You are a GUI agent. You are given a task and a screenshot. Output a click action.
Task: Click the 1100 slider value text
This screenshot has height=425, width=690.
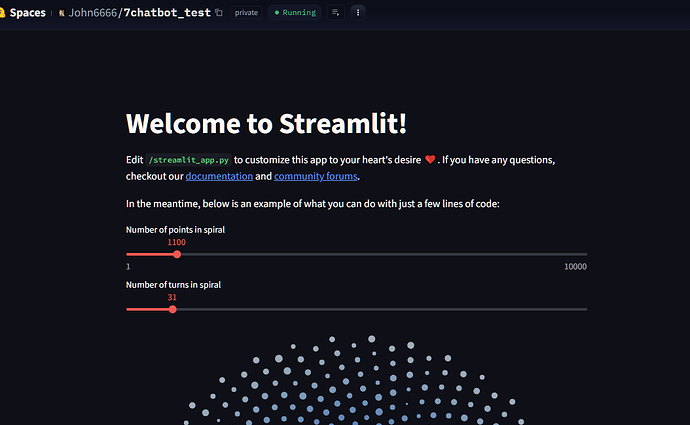click(176, 242)
